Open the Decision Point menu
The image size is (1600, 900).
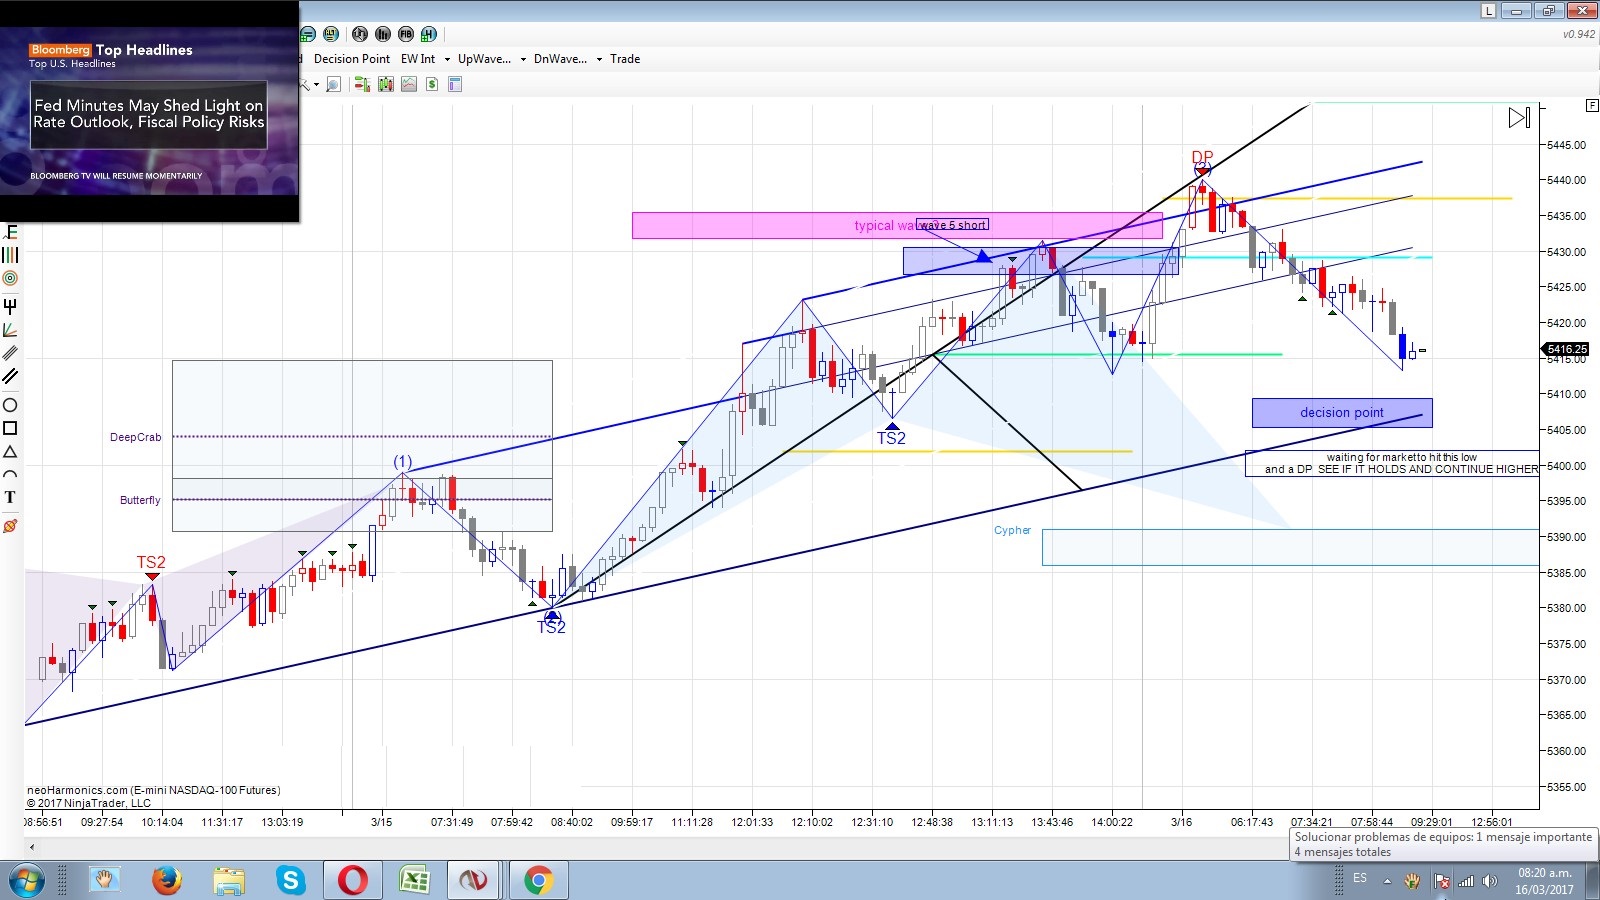coord(352,59)
